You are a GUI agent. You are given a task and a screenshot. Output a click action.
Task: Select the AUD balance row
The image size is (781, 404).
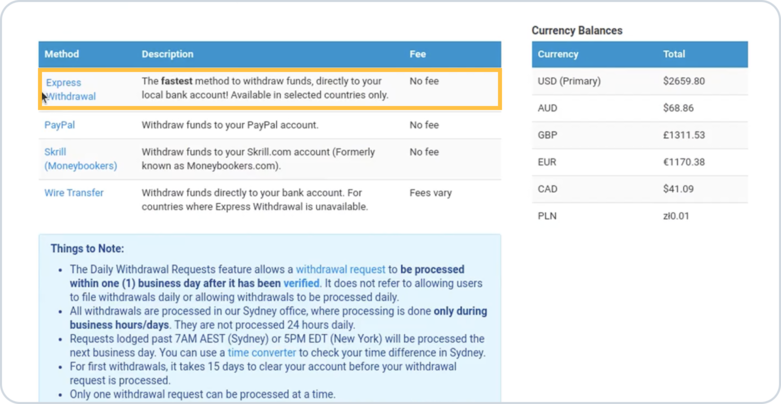pos(640,108)
